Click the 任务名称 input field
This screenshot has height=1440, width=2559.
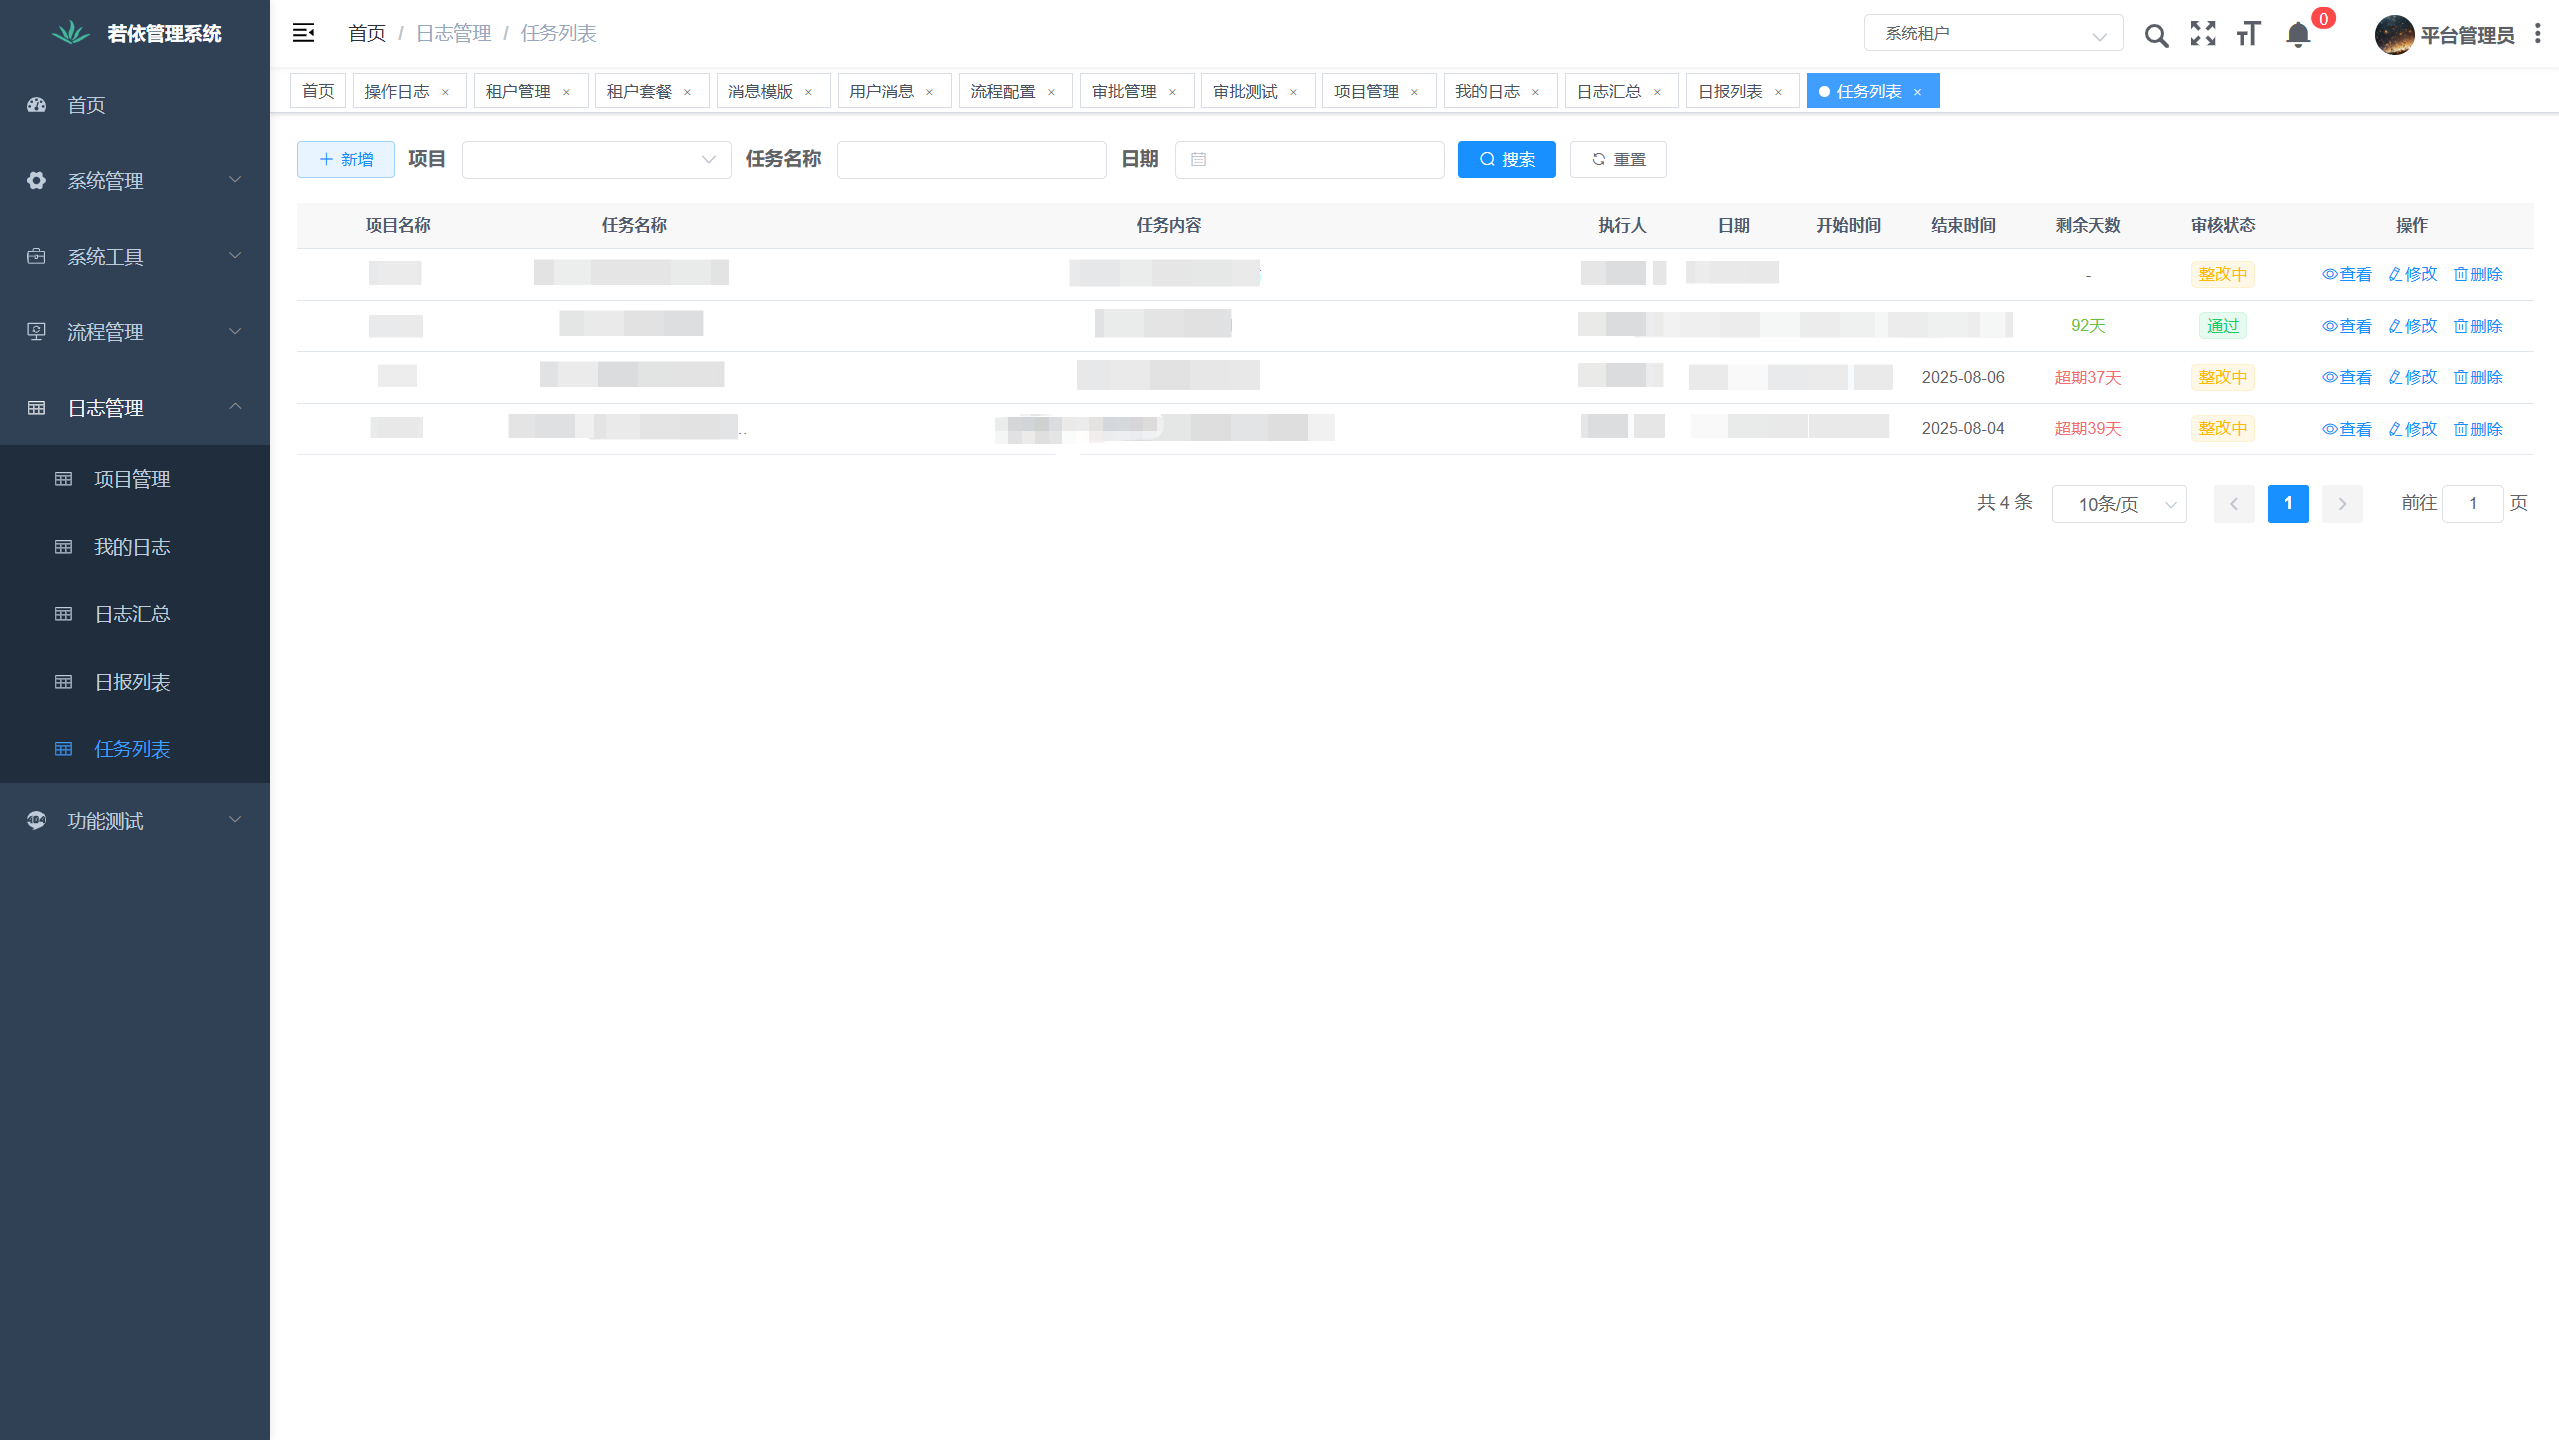click(971, 159)
